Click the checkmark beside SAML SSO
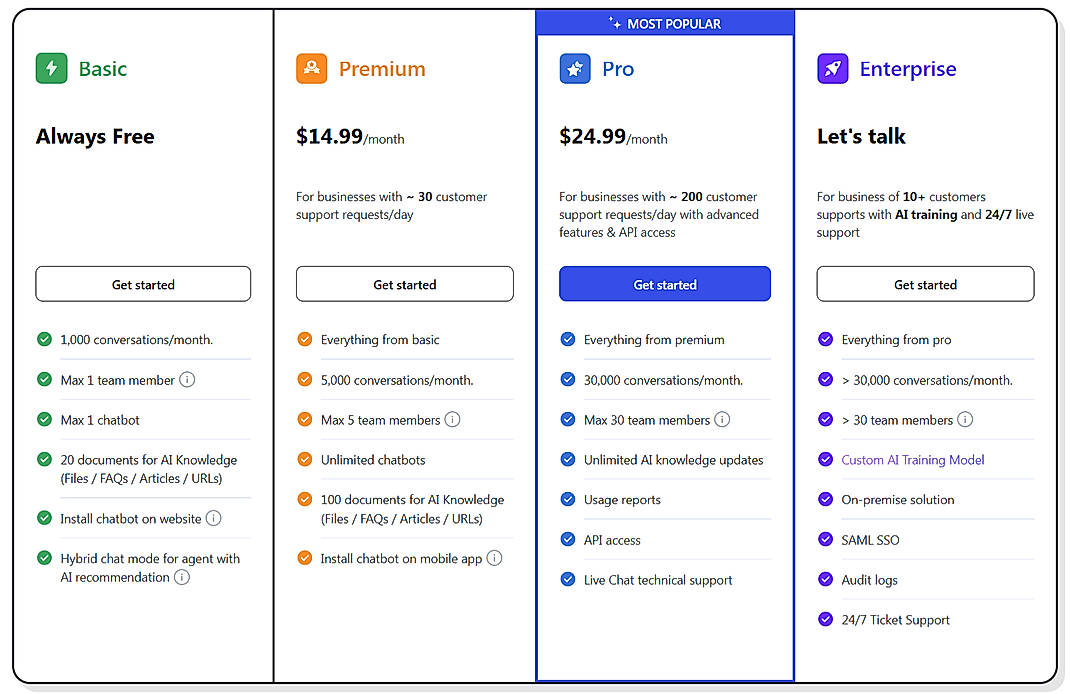Image resolution: width=1070 pixels, height=694 pixels. pos(825,540)
